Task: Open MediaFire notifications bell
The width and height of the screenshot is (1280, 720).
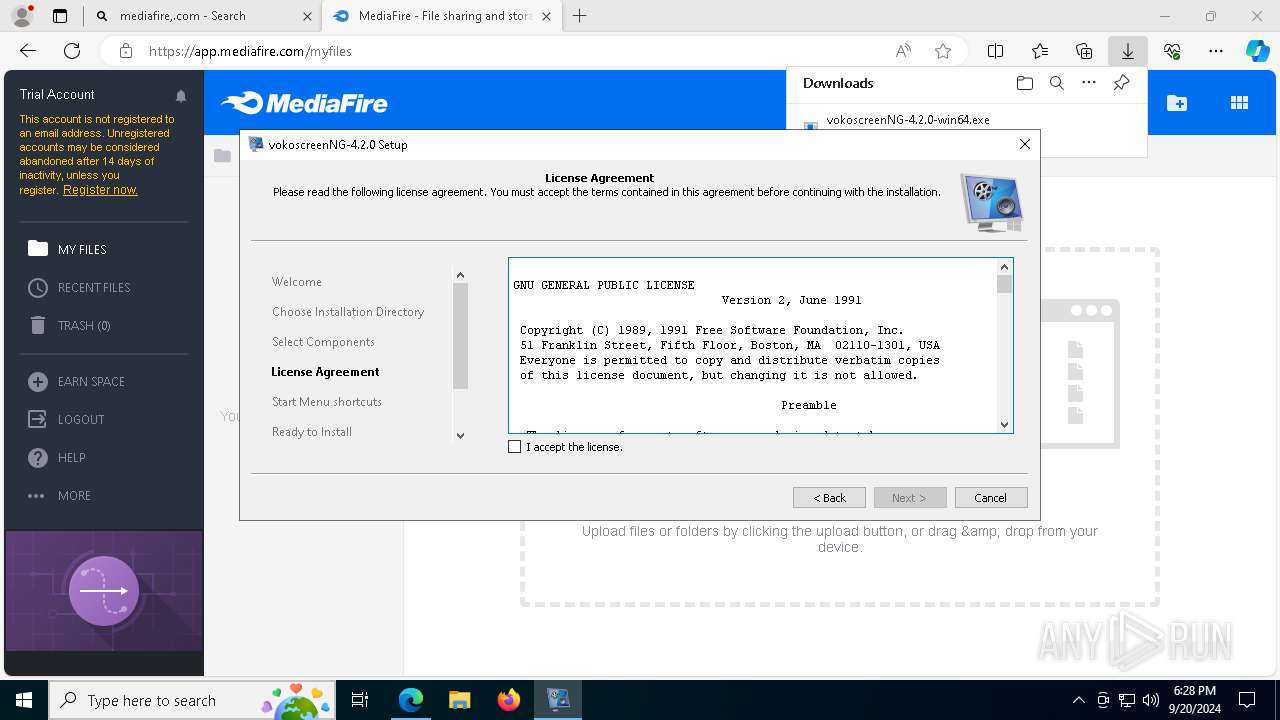Action: [x=181, y=95]
